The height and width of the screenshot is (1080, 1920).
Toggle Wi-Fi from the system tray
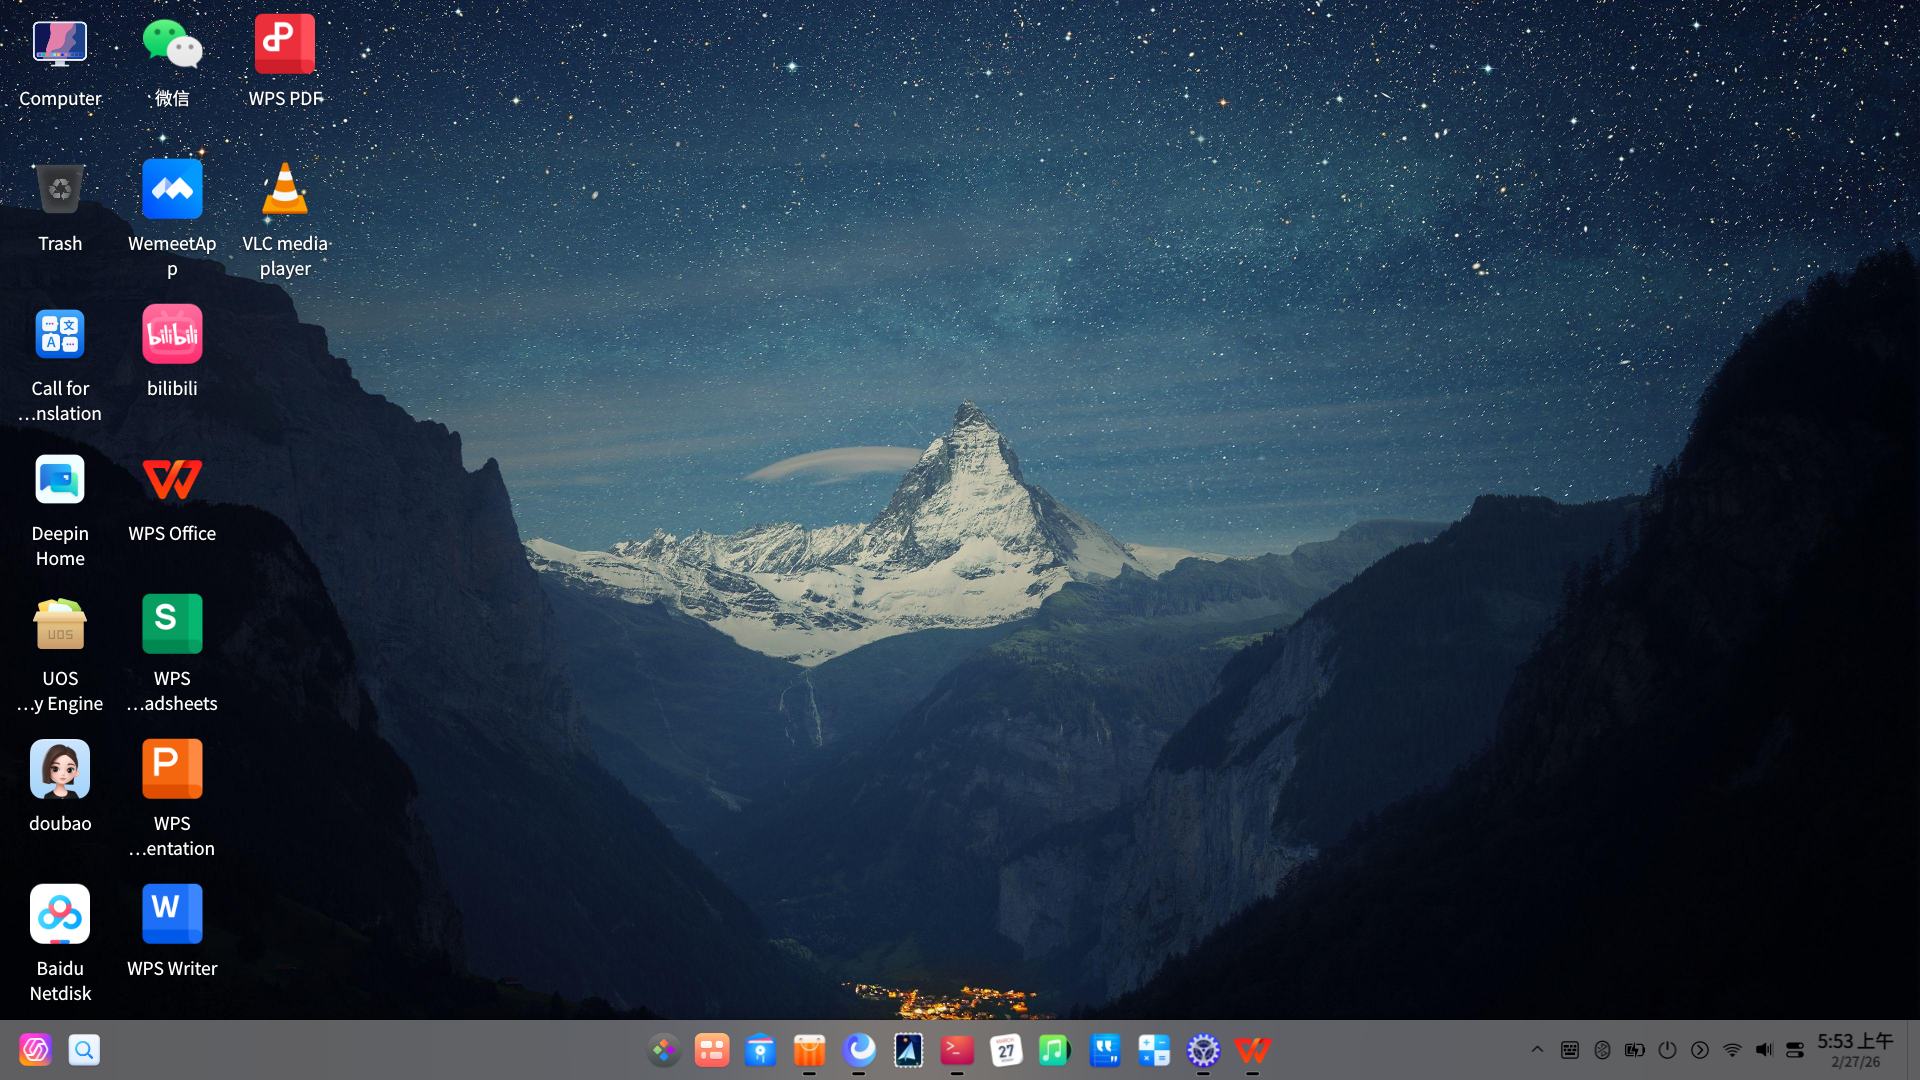point(1732,1050)
